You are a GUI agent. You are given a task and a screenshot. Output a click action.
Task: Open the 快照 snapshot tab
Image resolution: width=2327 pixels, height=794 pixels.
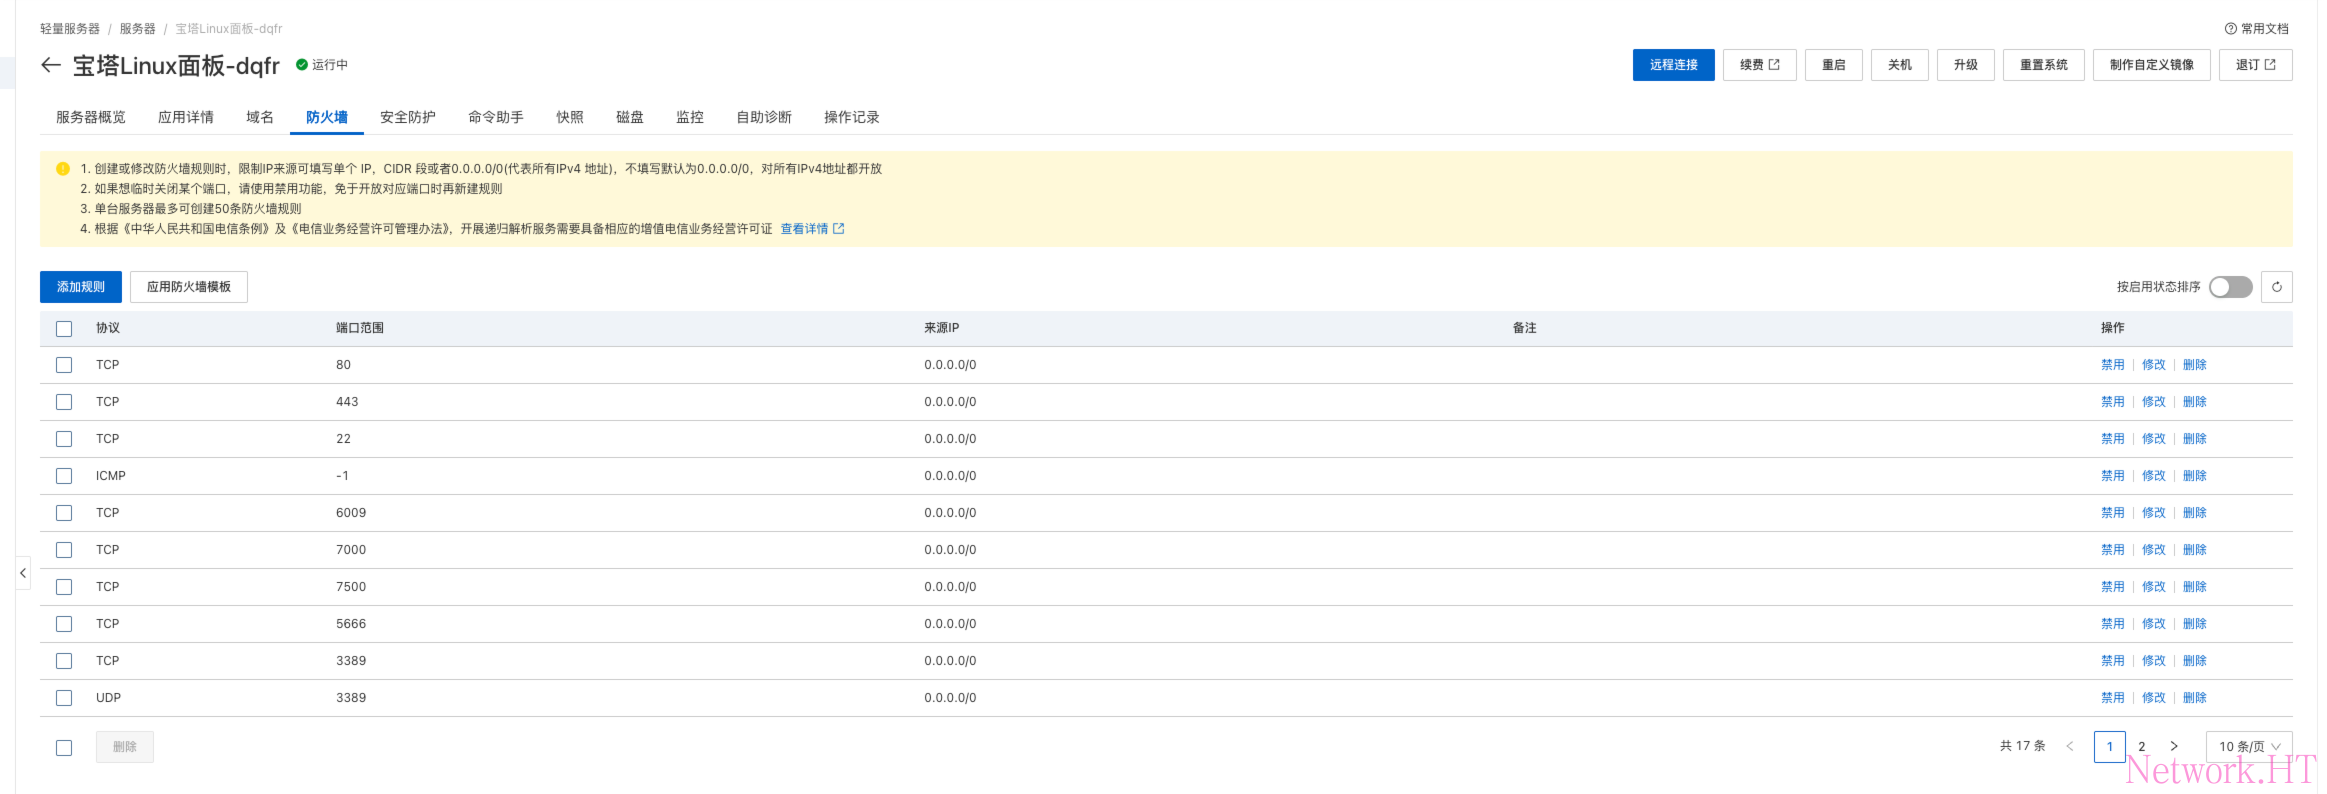[x=569, y=117]
